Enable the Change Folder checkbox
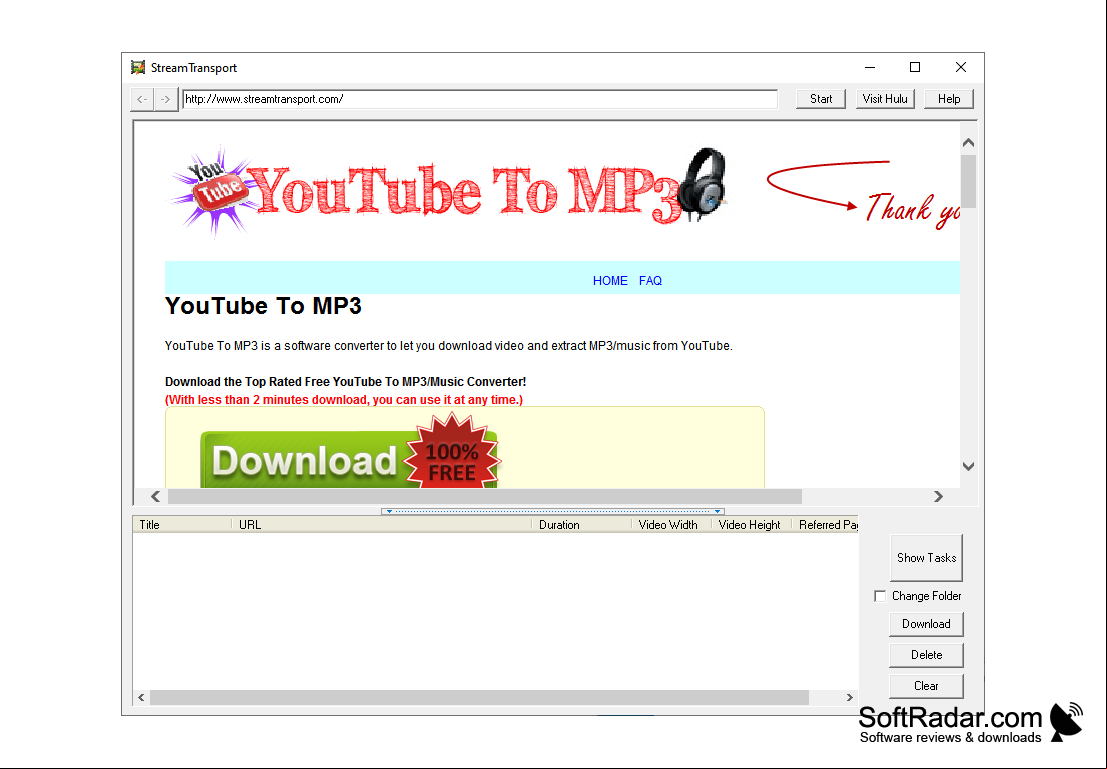 [880, 596]
